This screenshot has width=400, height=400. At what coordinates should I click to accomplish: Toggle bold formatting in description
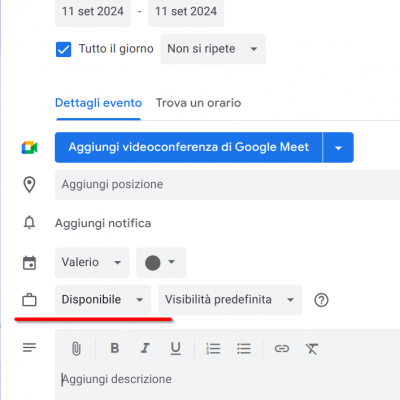coord(115,348)
